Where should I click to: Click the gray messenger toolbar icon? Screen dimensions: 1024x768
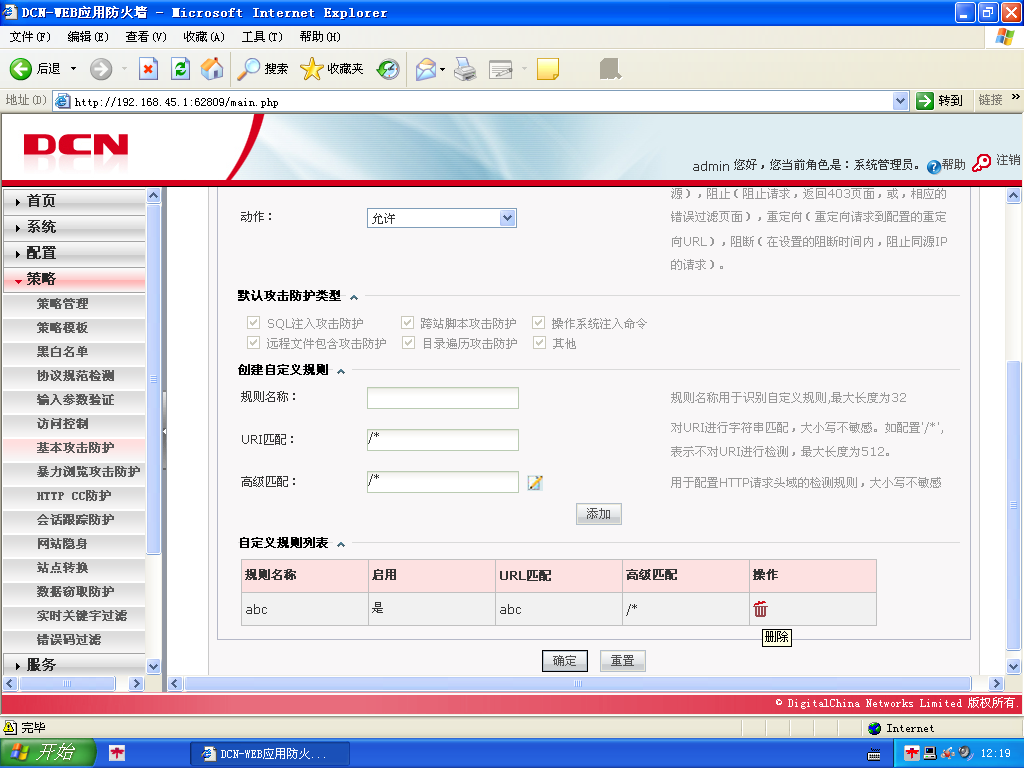609,69
